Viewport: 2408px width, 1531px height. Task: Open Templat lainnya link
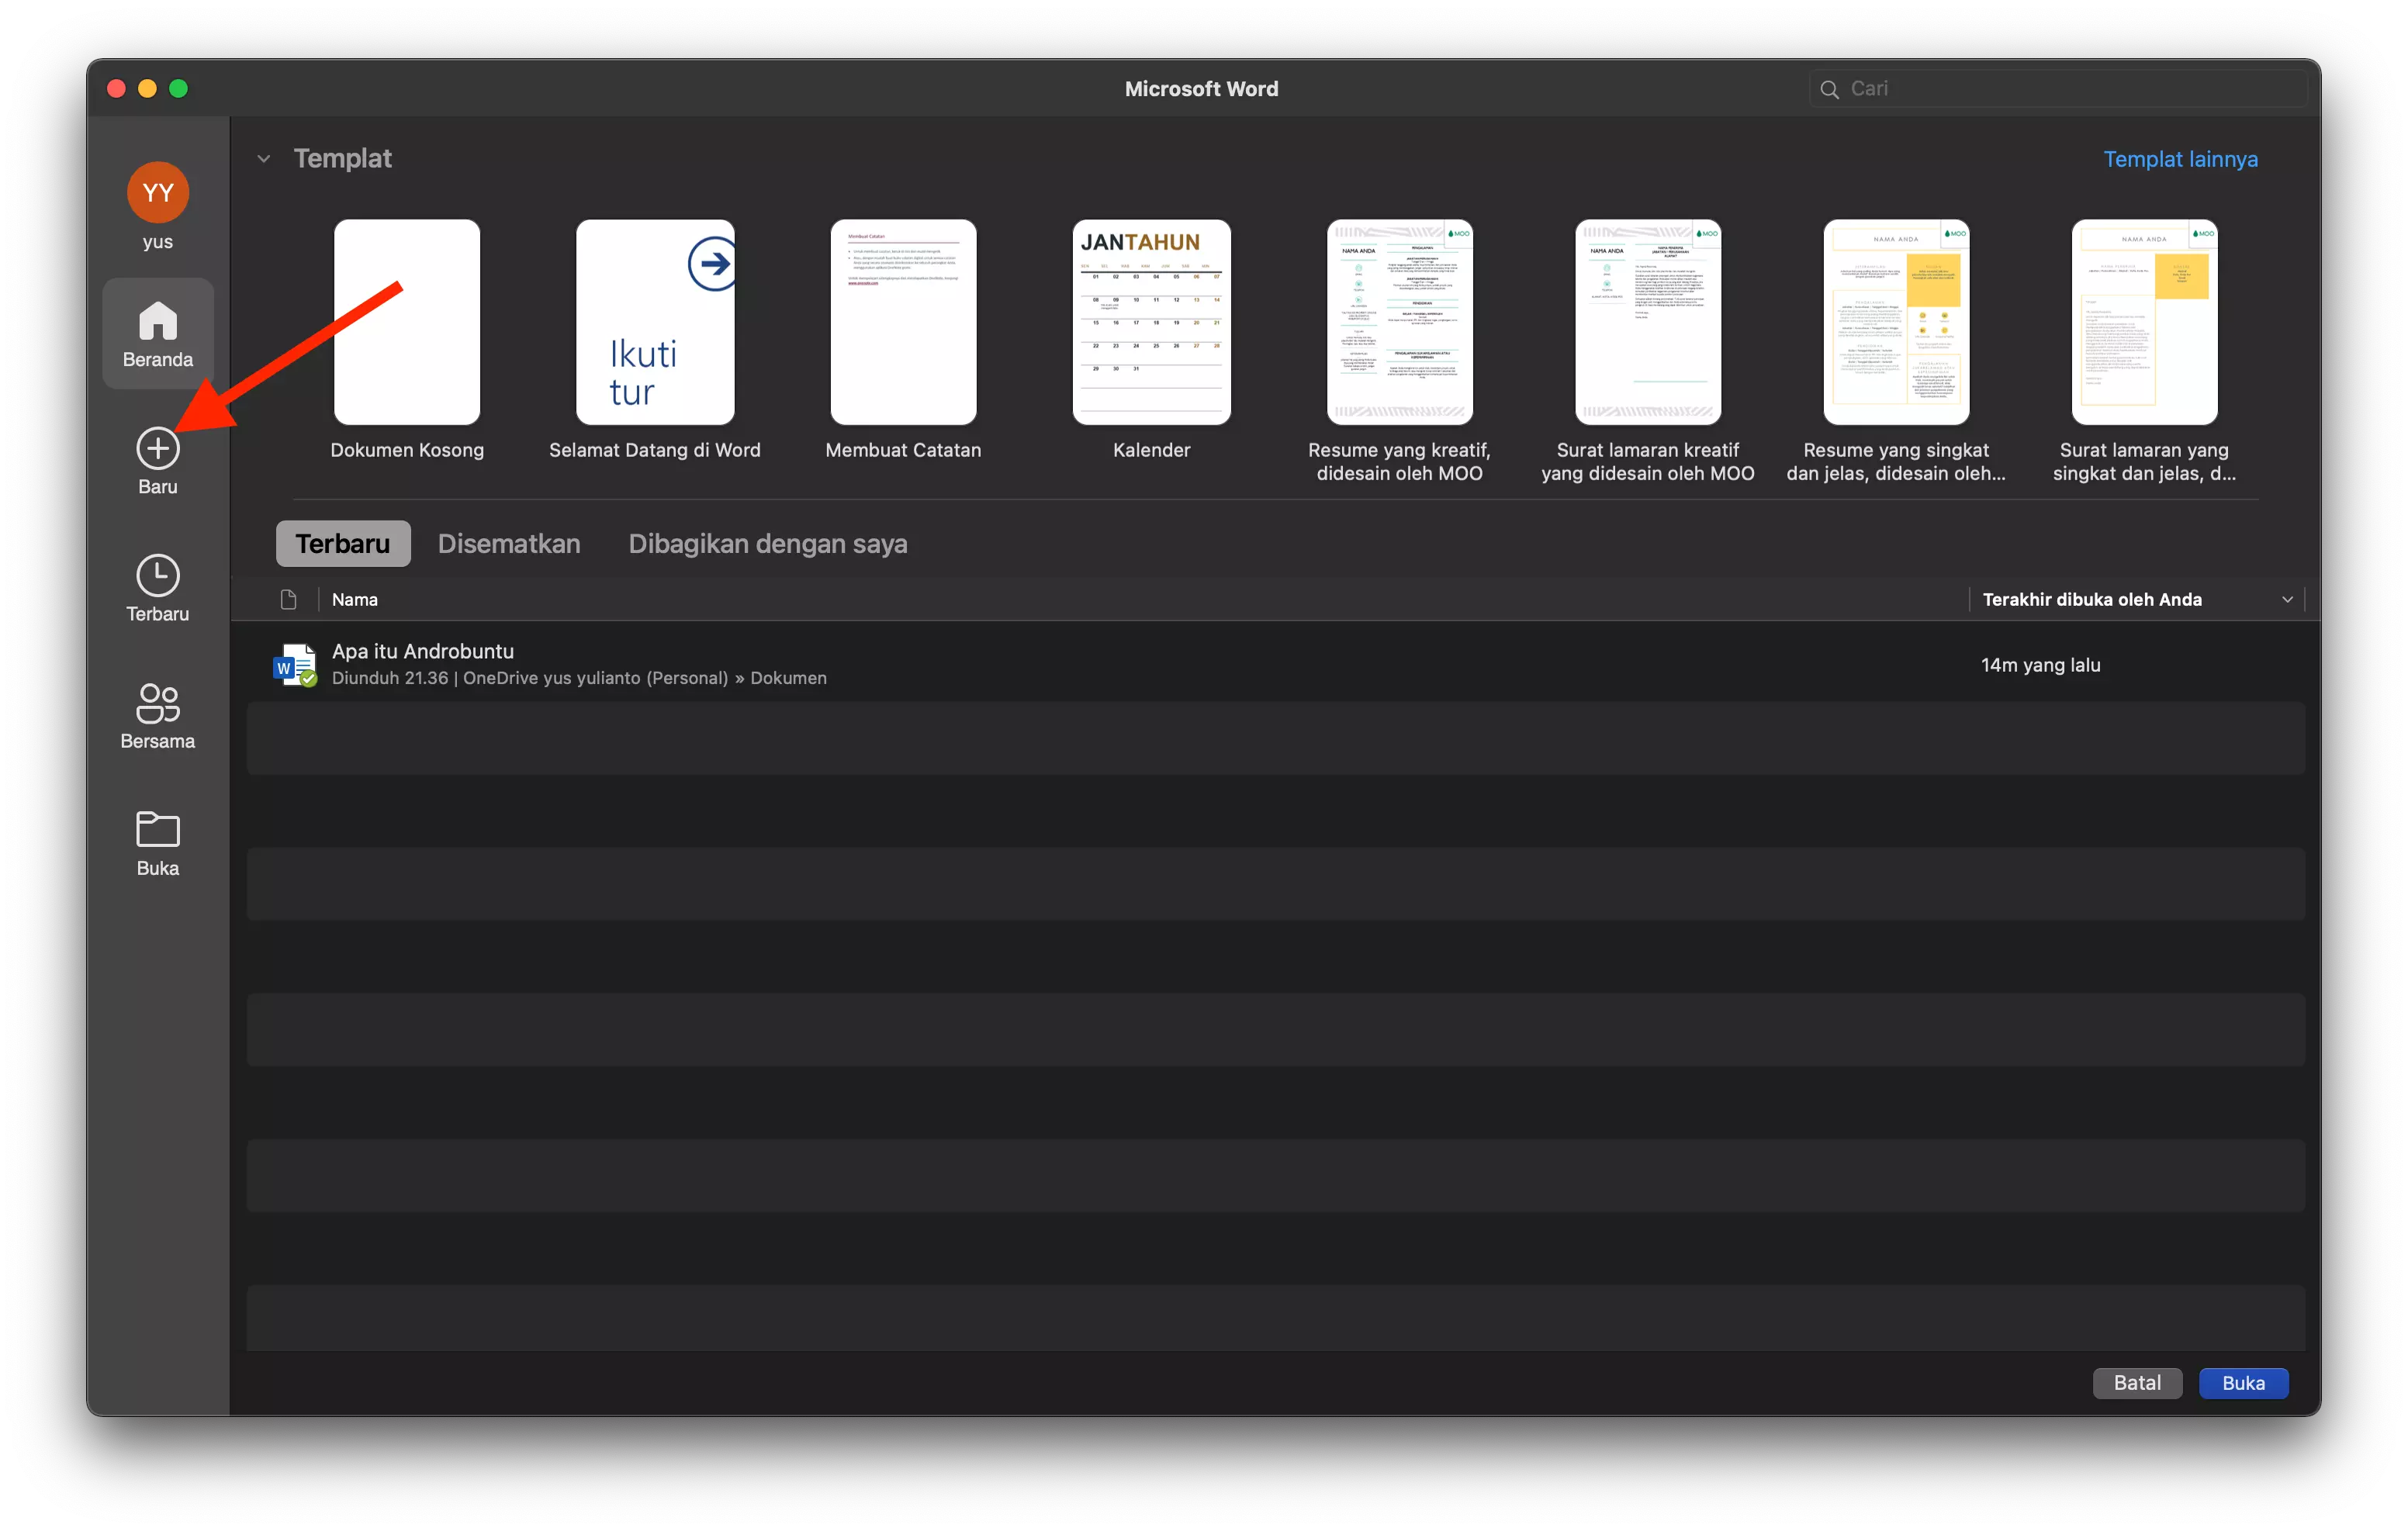2180,158
